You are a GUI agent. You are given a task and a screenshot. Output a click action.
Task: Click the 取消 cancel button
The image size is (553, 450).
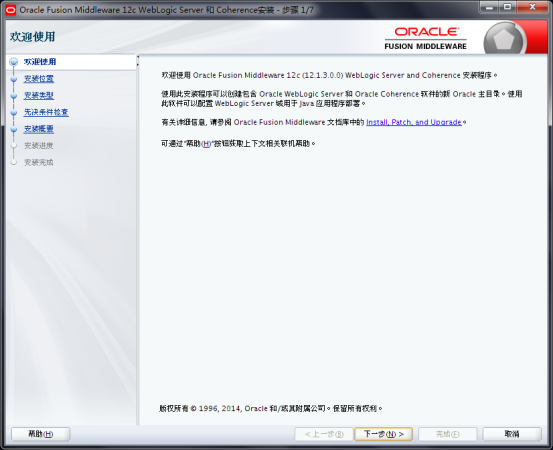tap(512, 434)
